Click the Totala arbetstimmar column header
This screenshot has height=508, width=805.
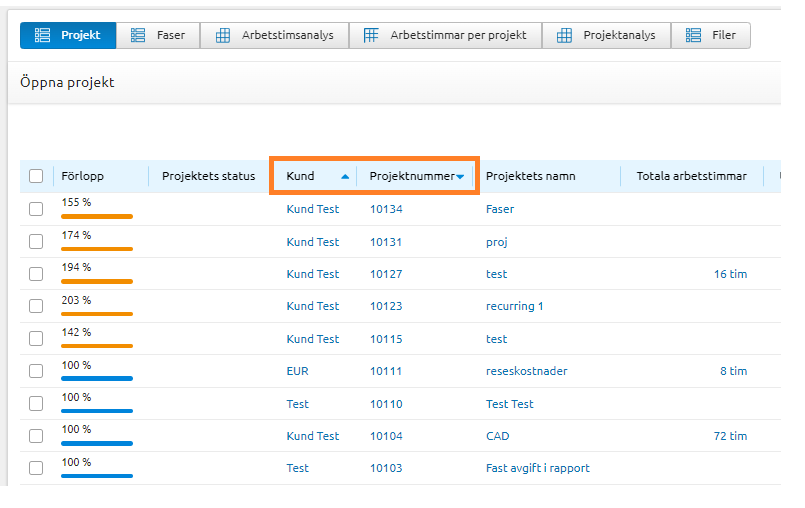[x=691, y=176]
